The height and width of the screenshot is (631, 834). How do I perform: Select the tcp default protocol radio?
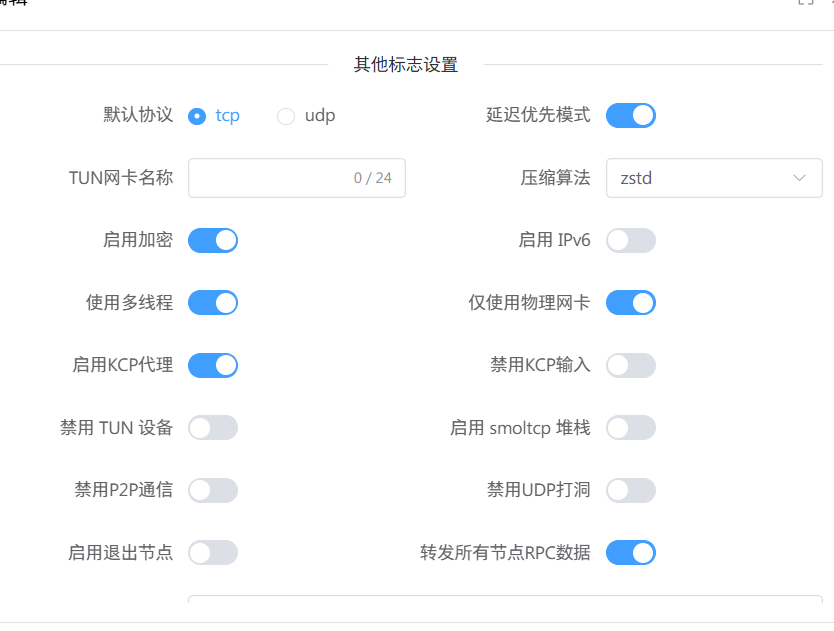197,116
